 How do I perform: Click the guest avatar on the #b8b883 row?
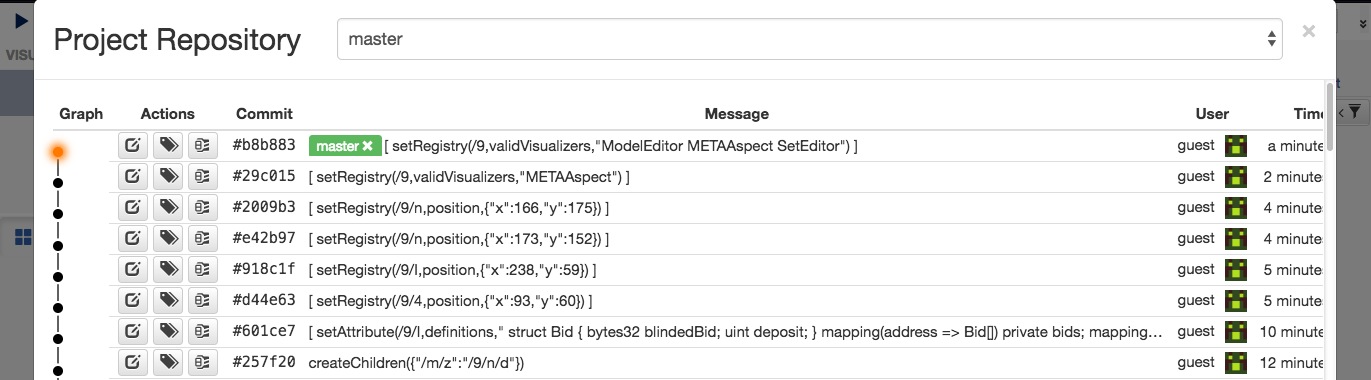pyautogui.click(x=1237, y=146)
